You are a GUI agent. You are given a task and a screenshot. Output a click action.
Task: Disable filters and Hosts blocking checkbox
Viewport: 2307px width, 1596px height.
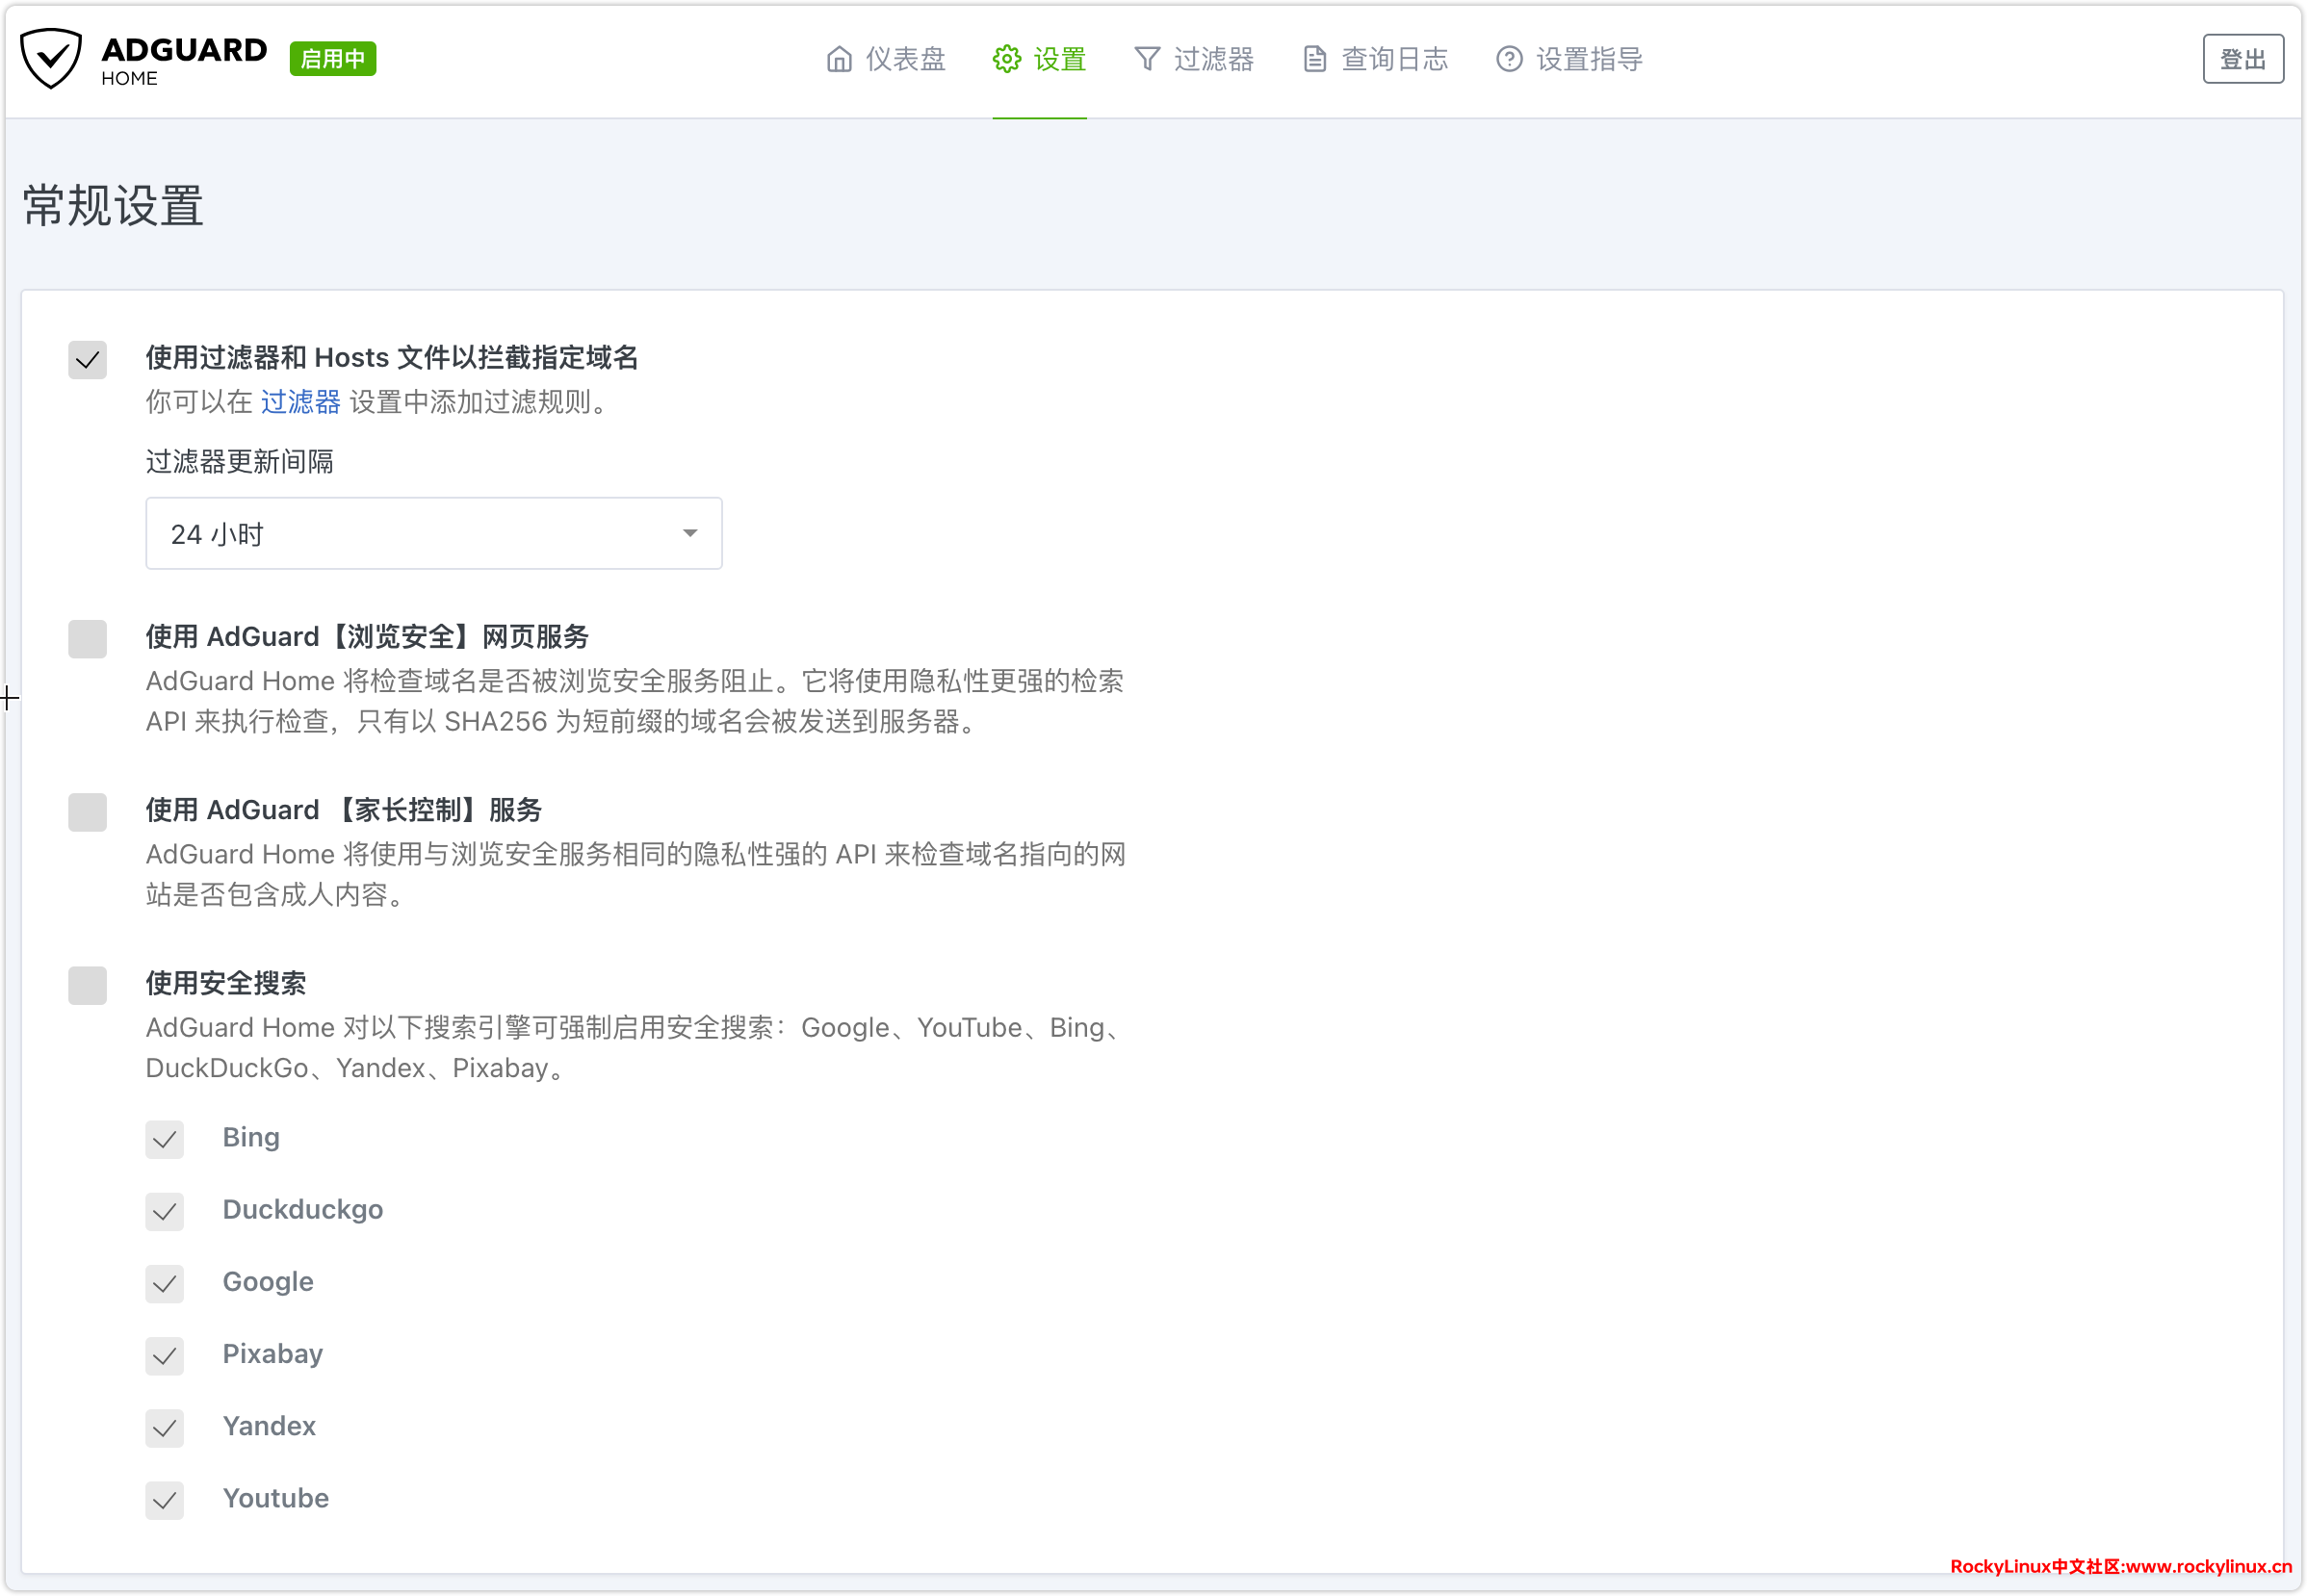coord(87,359)
